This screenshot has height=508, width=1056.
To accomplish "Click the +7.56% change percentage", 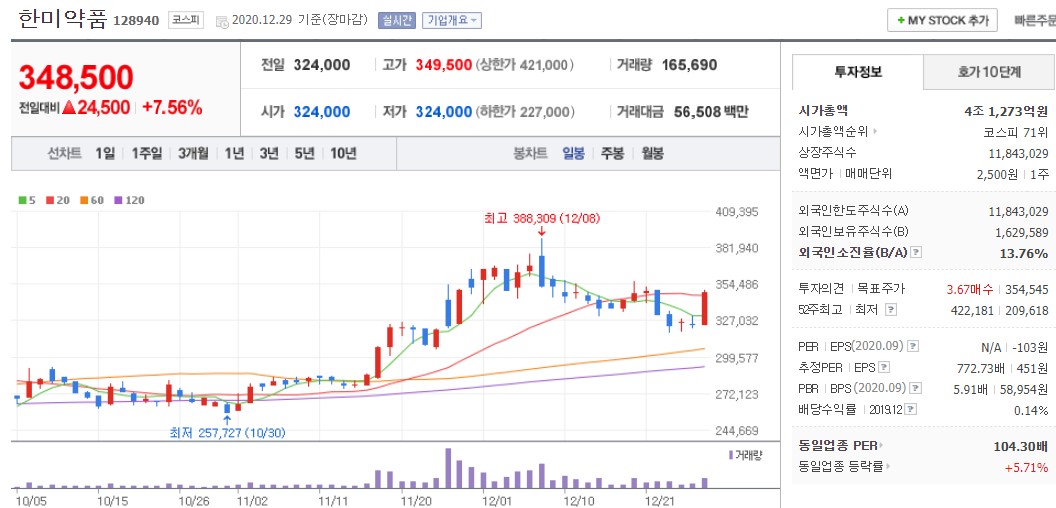I will (172, 107).
